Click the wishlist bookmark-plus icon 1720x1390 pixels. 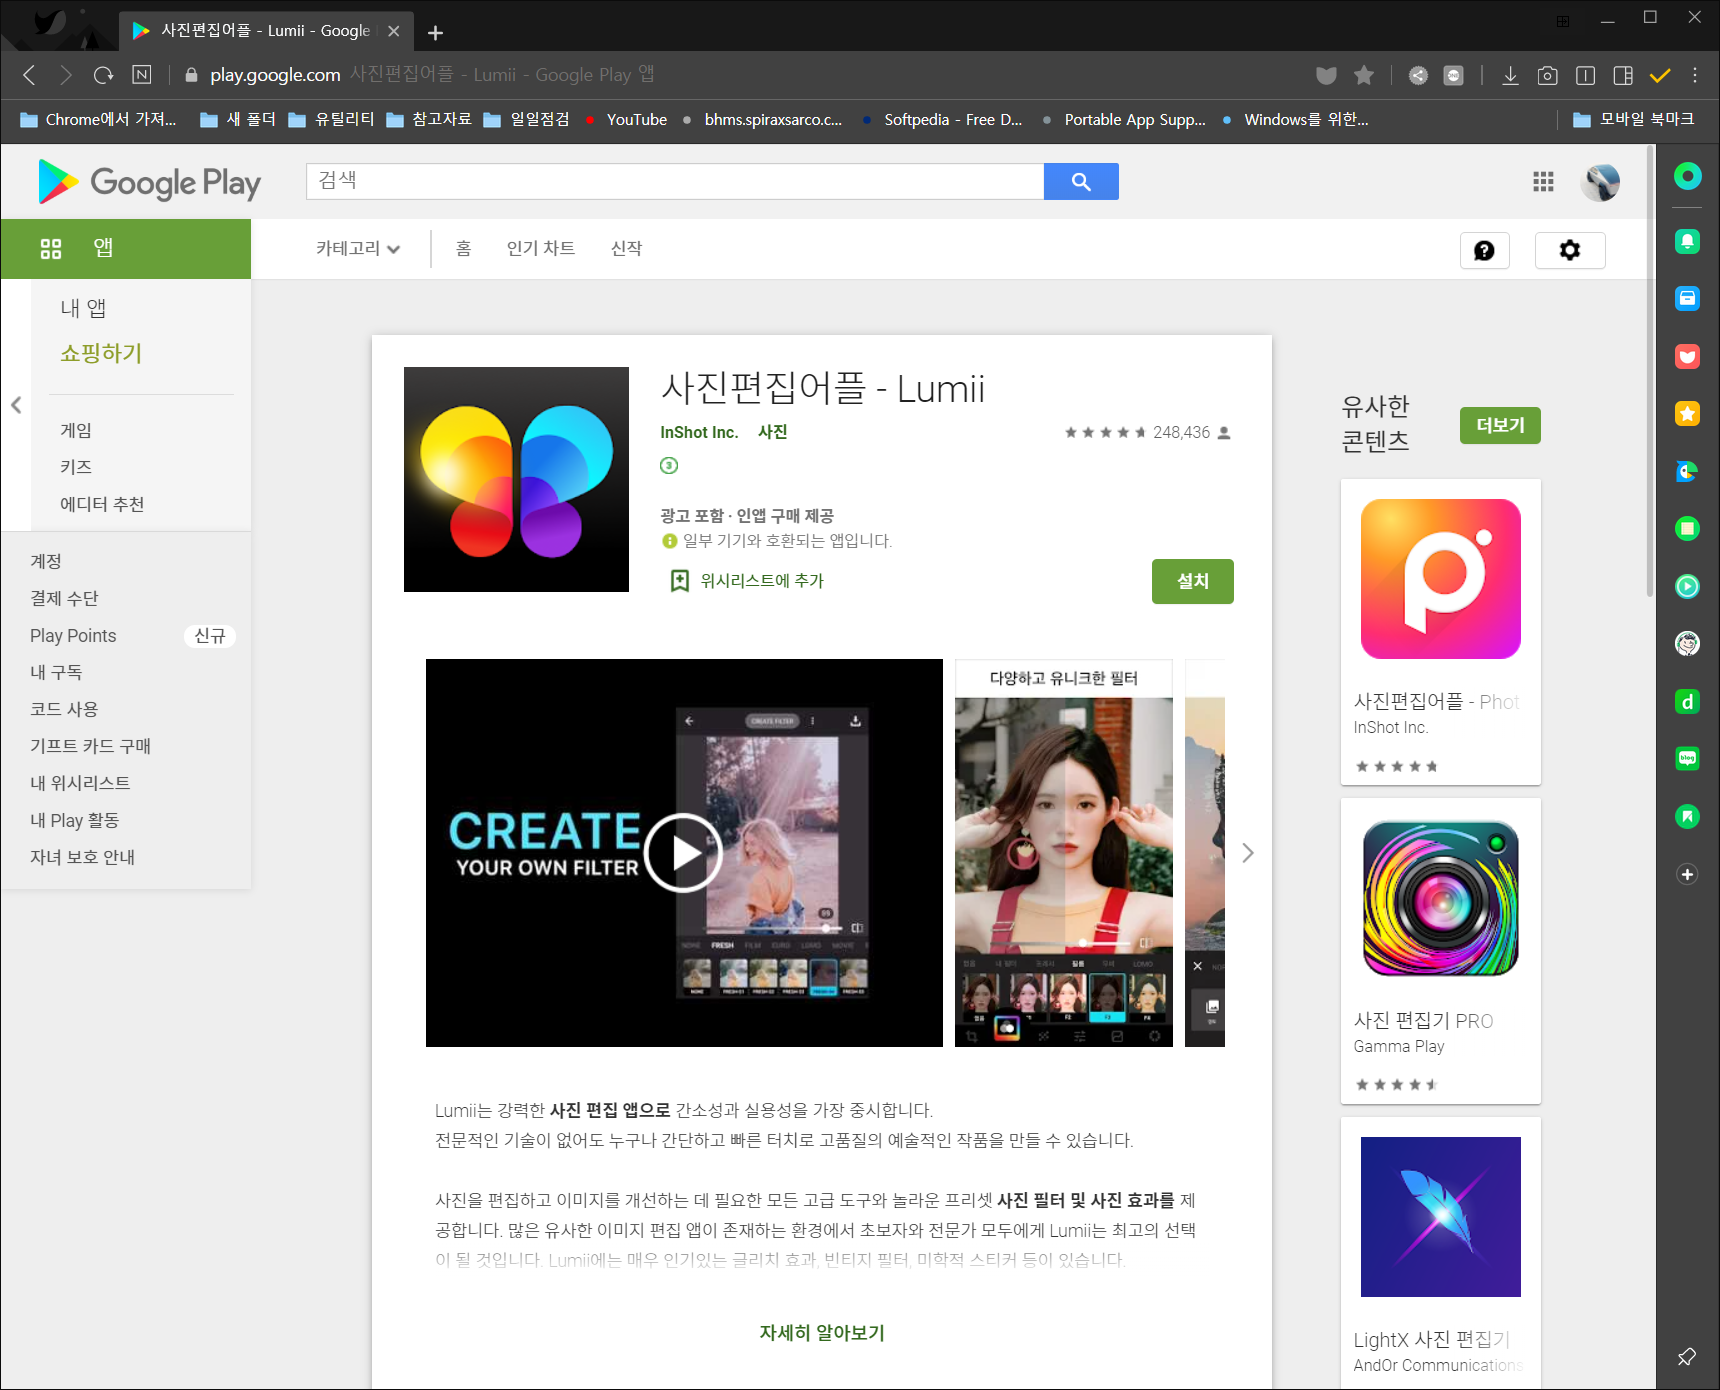(680, 581)
